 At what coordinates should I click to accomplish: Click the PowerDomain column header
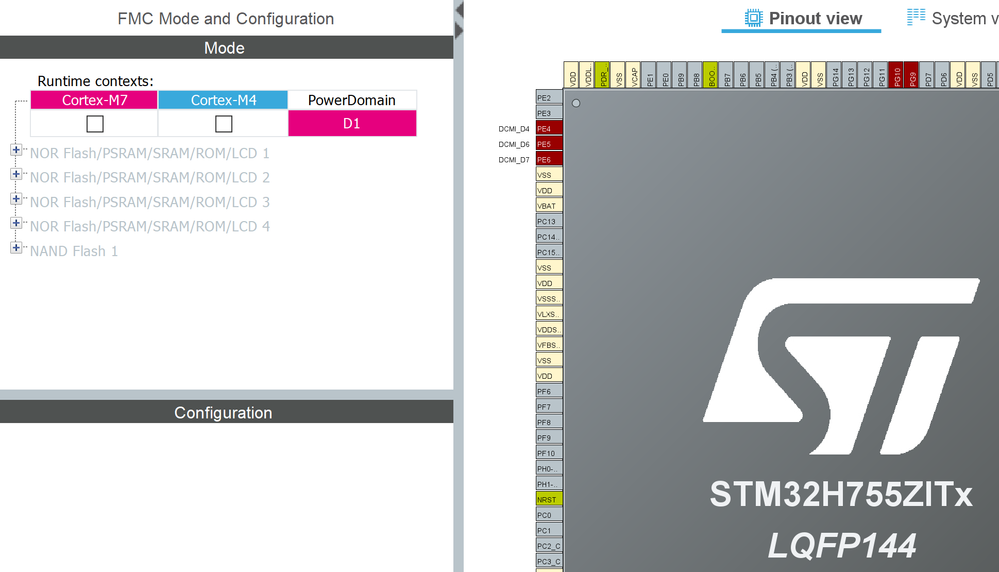[352, 100]
